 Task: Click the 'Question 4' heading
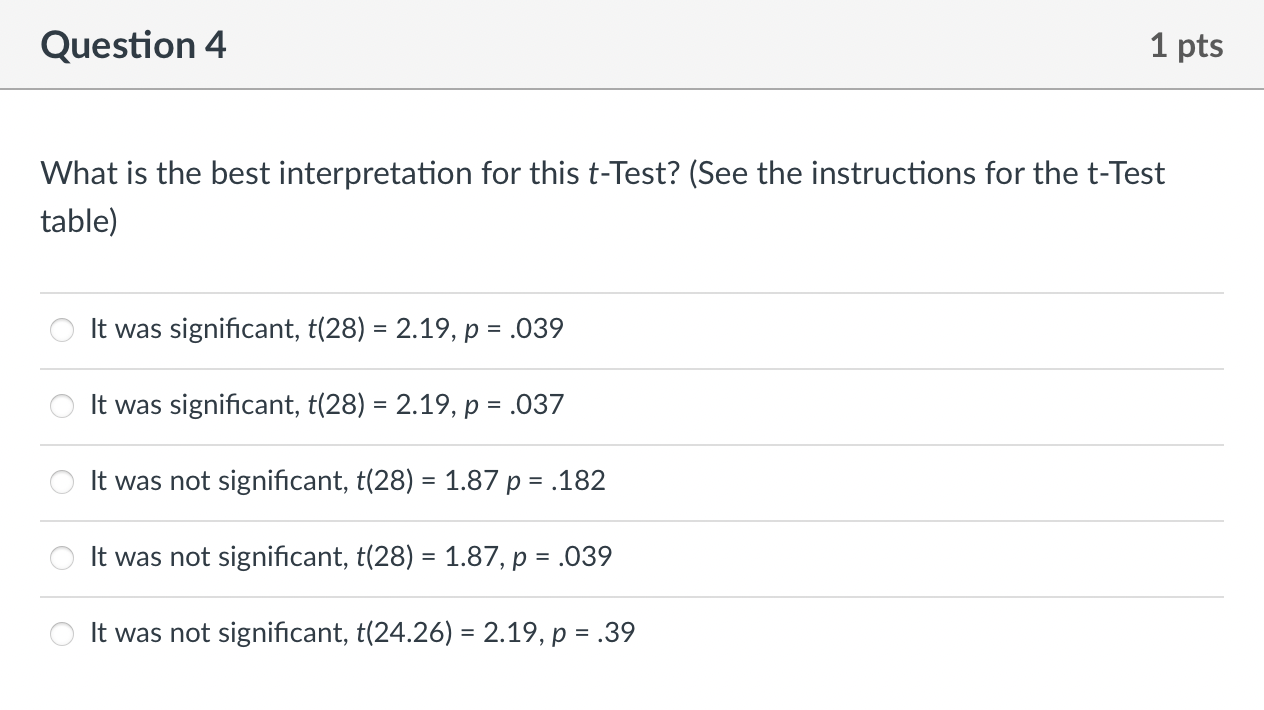click(x=134, y=45)
